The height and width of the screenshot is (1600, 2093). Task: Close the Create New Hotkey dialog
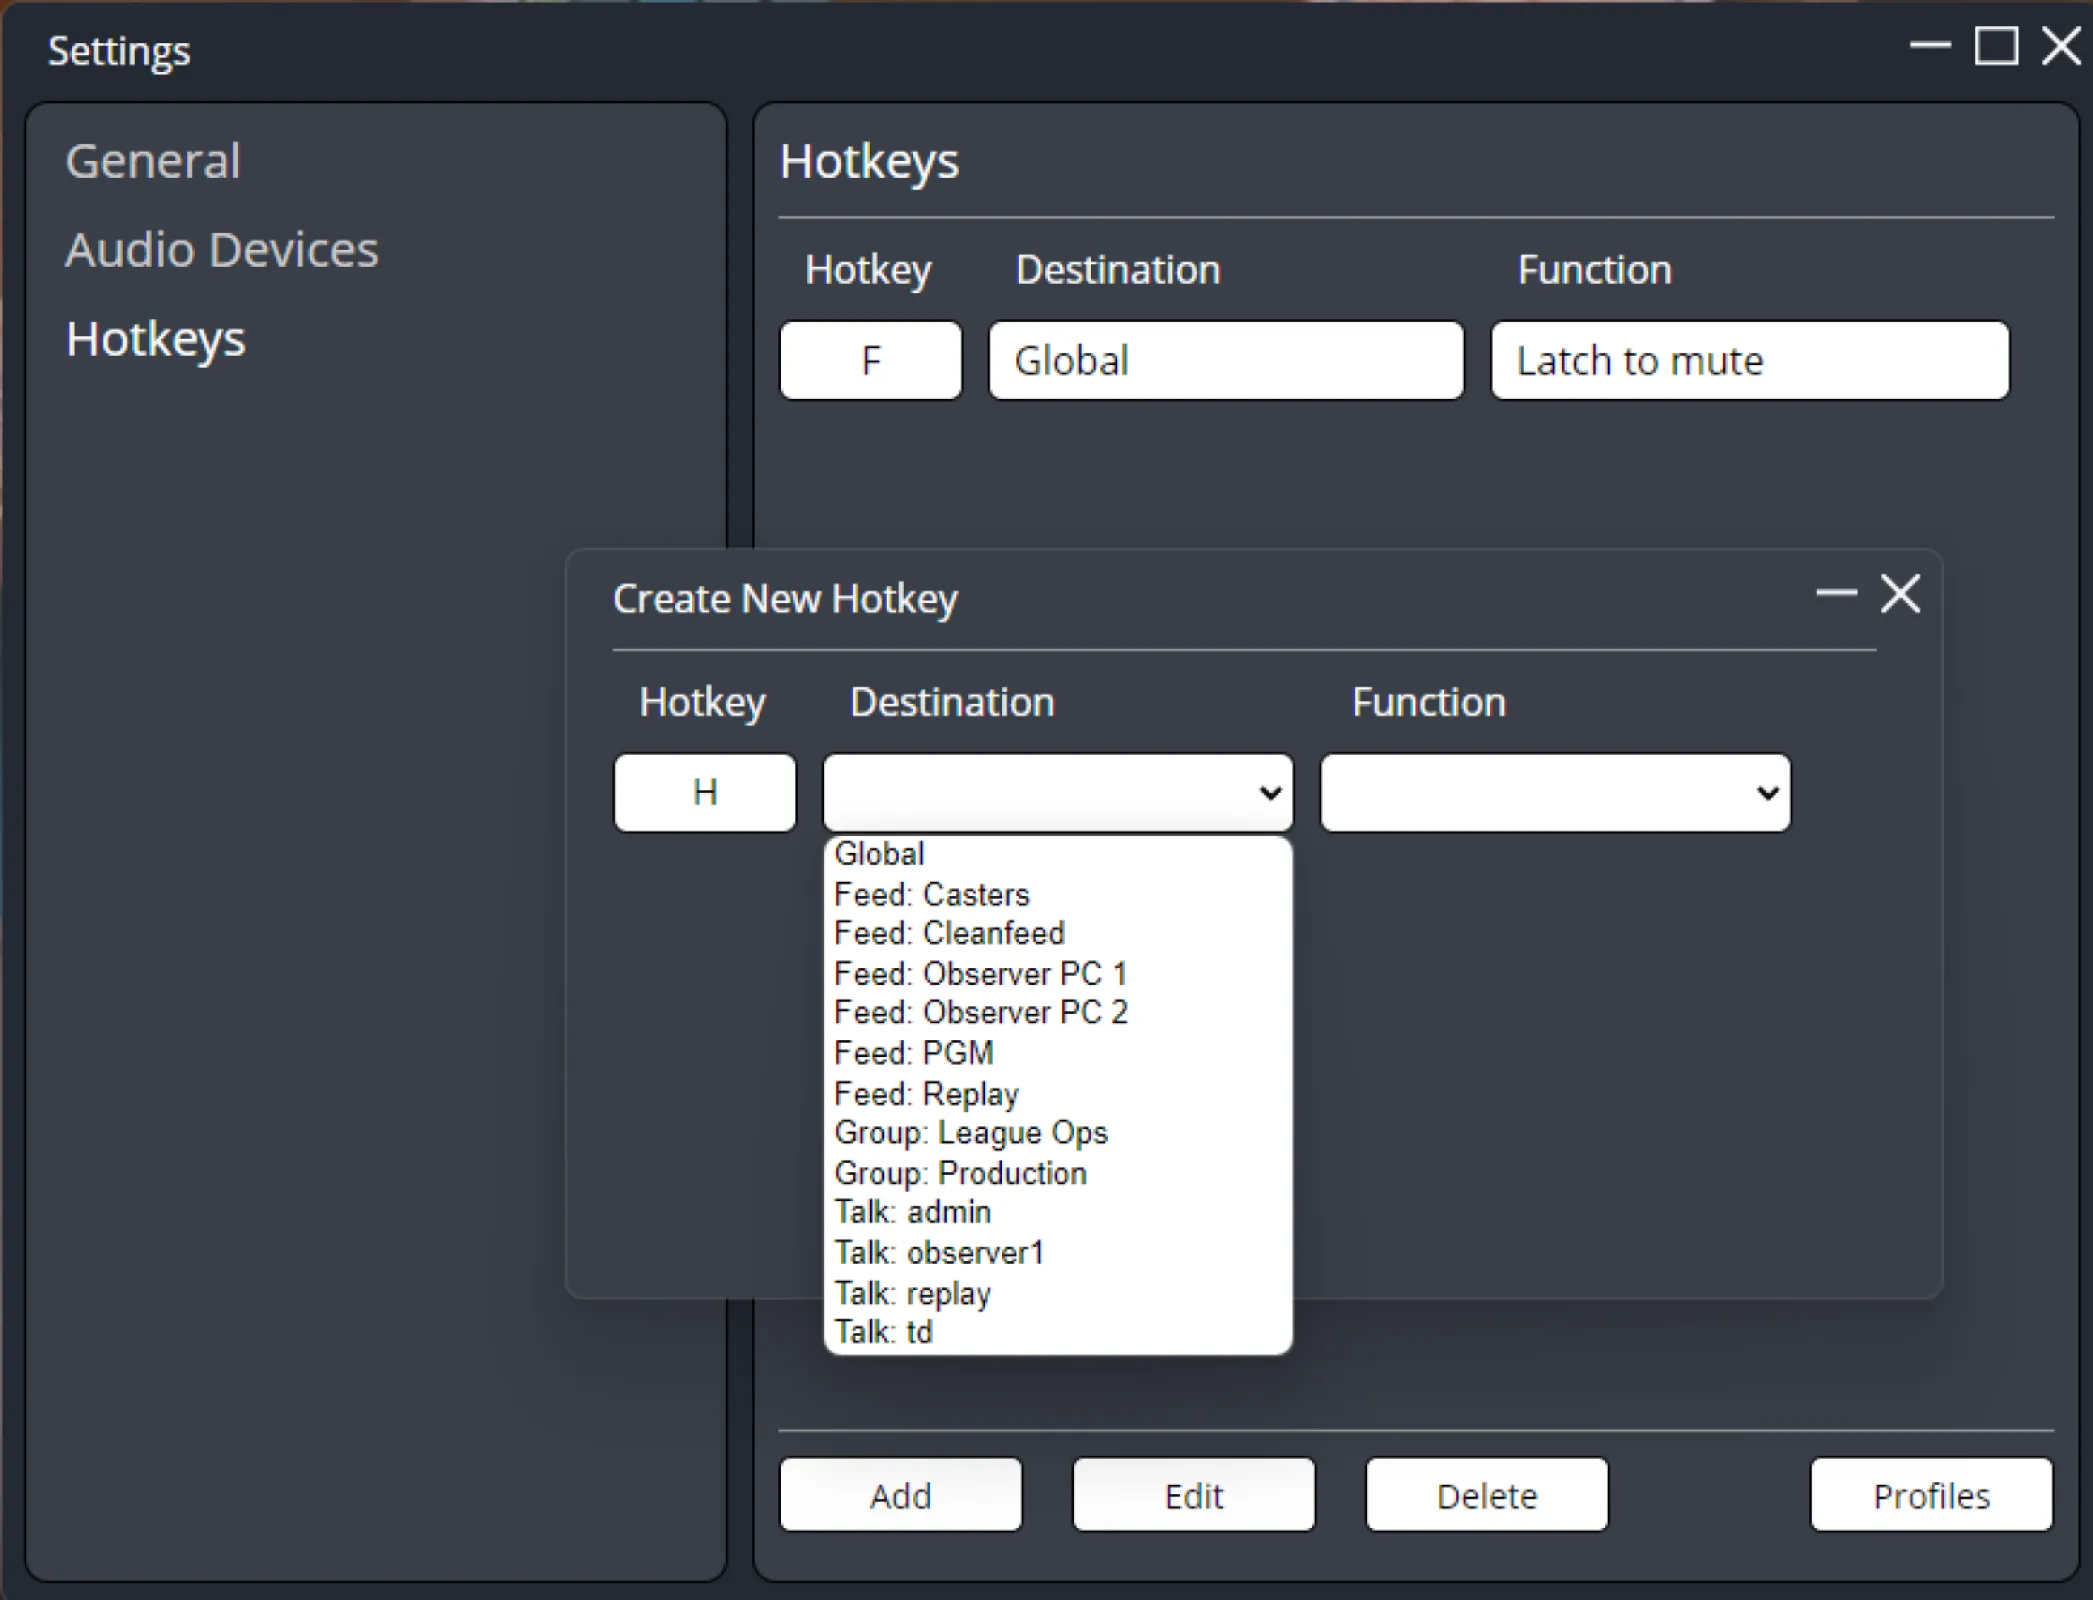1900,594
